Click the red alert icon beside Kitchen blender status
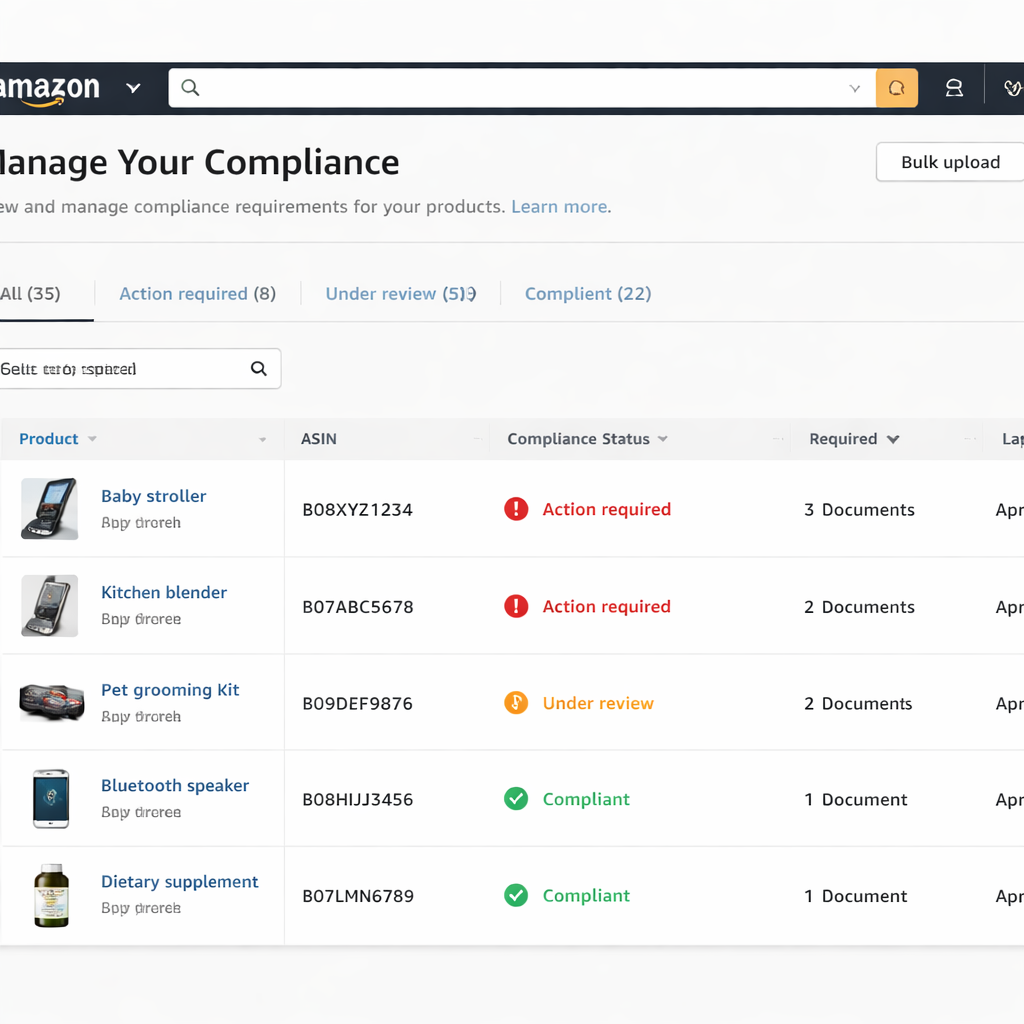1024x1024 pixels. point(516,606)
